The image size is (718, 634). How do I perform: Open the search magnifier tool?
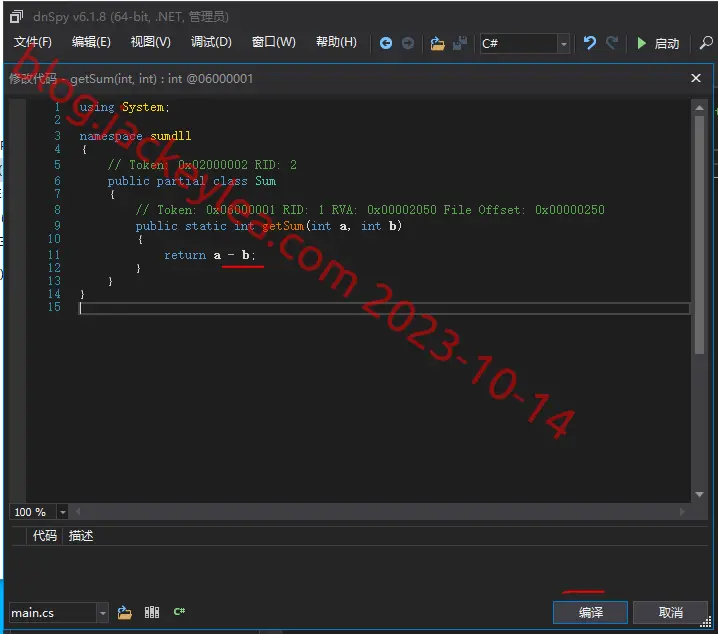[x=706, y=43]
